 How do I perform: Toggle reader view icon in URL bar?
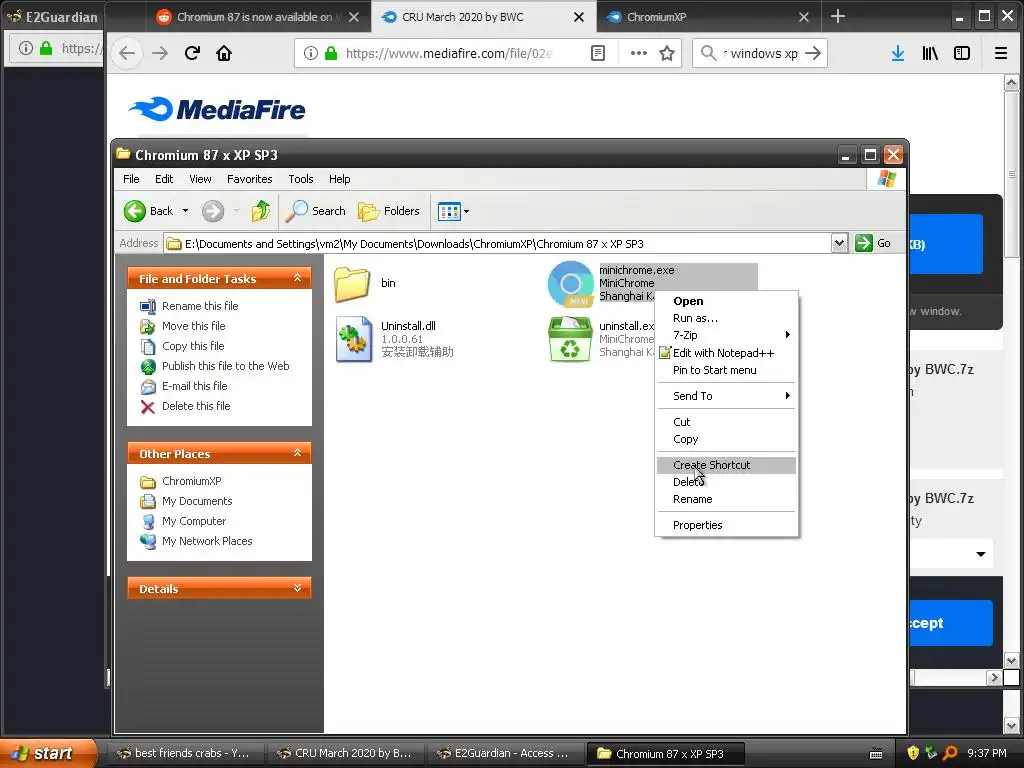(x=598, y=54)
